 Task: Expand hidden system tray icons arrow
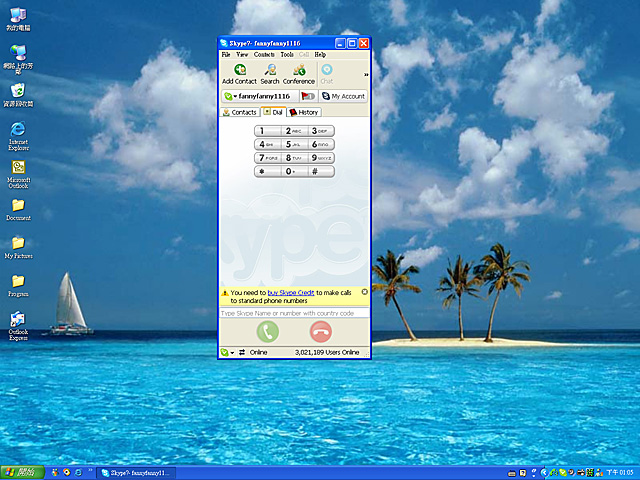[544, 473]
